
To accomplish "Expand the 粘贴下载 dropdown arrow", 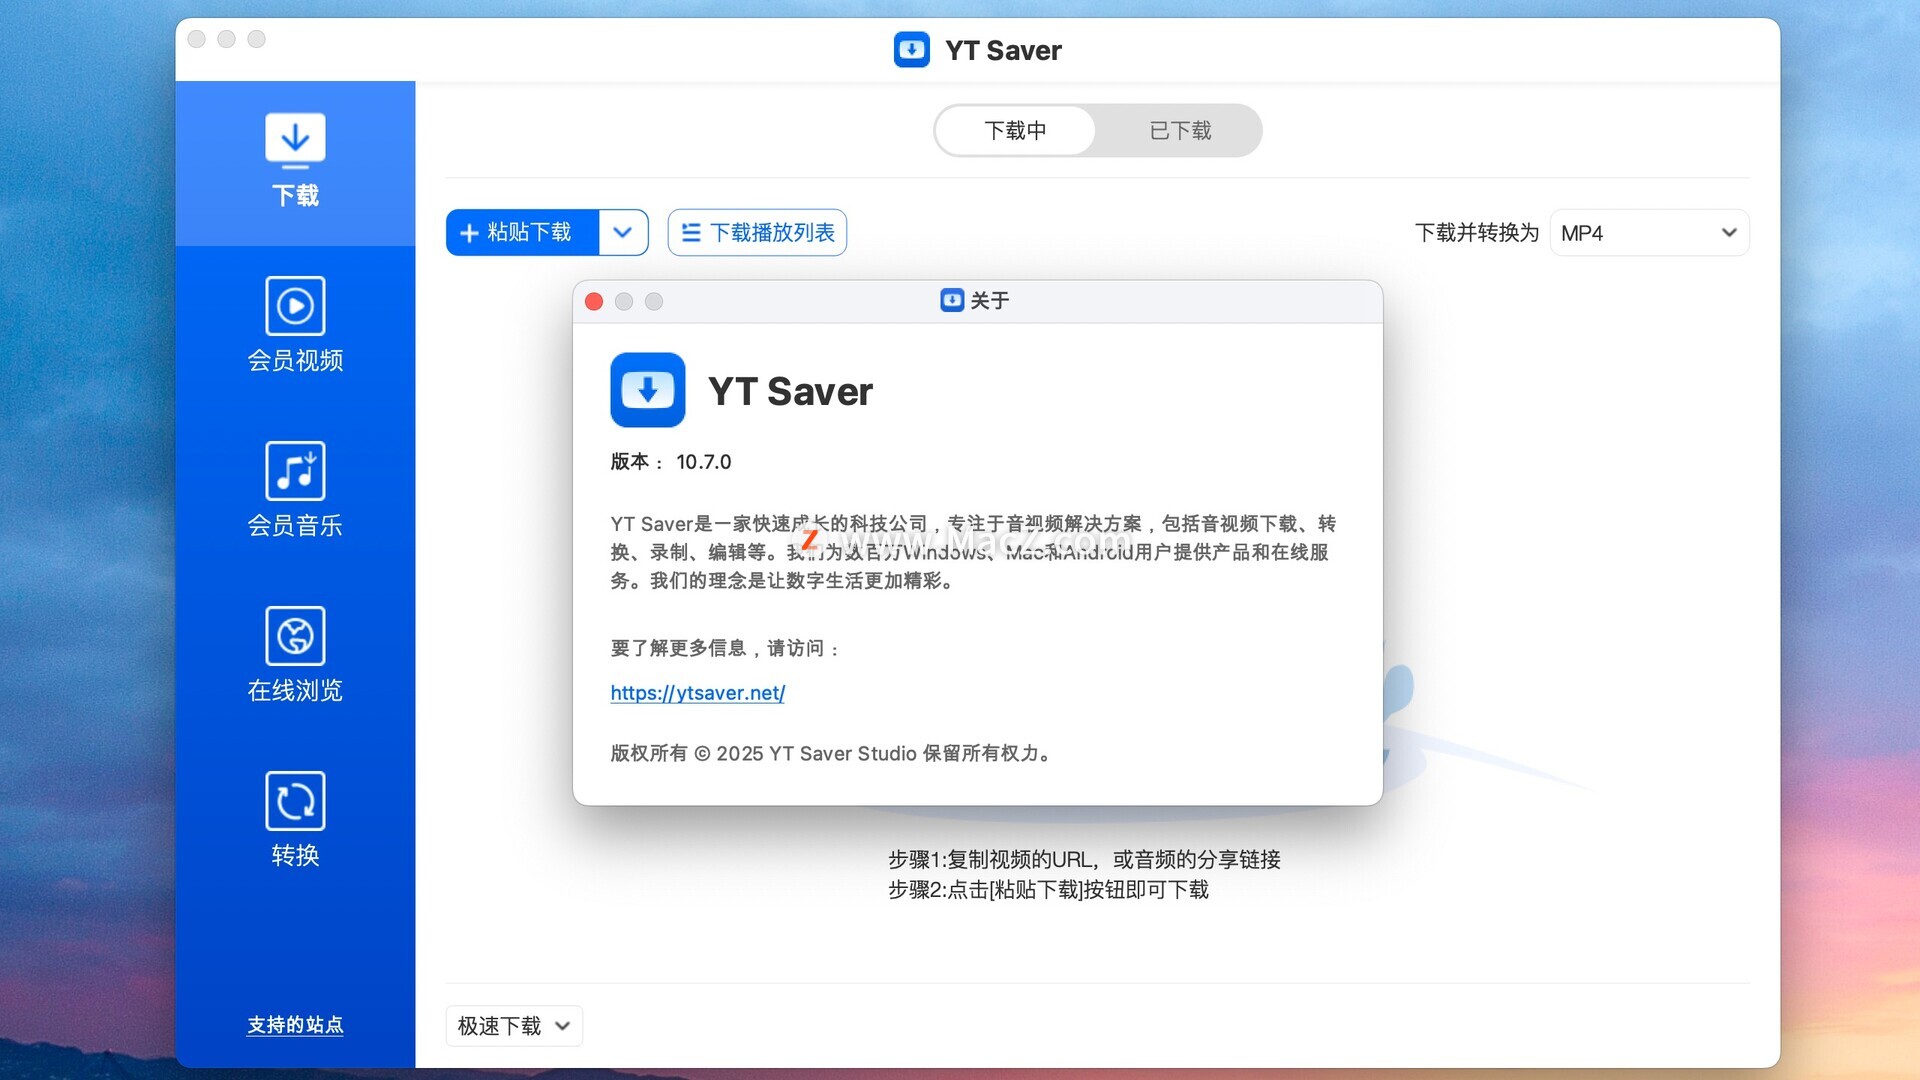I will click(623, 233).
